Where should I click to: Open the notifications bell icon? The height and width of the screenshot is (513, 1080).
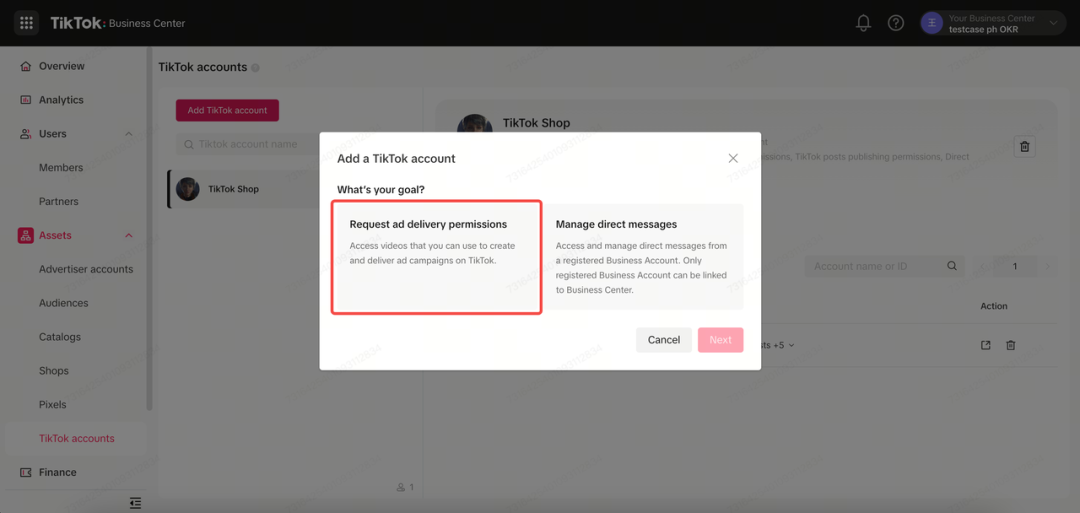point(863,23)
